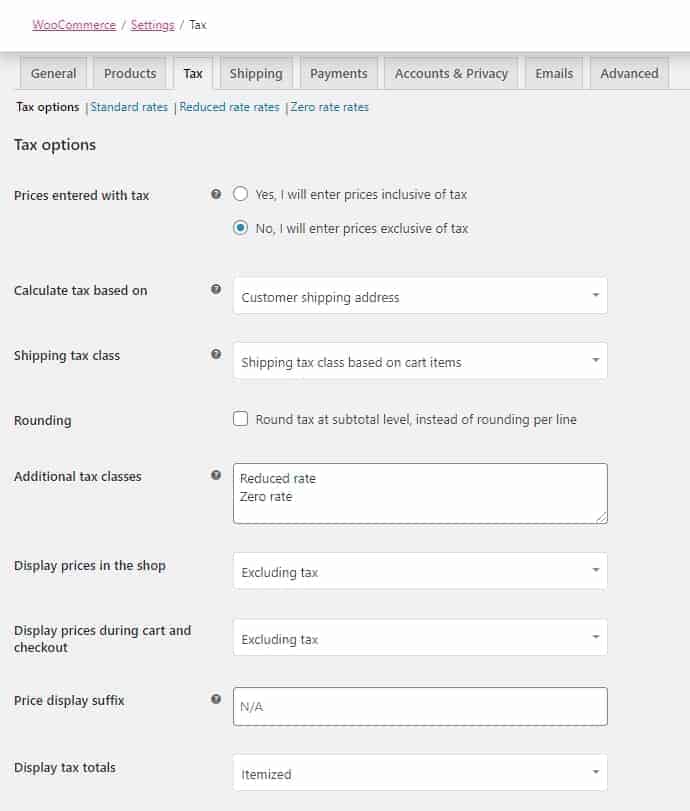The height and width of the screenshot is (811, 690).
Task: Open the Zero rate rates link
Action: pos(329,107)
